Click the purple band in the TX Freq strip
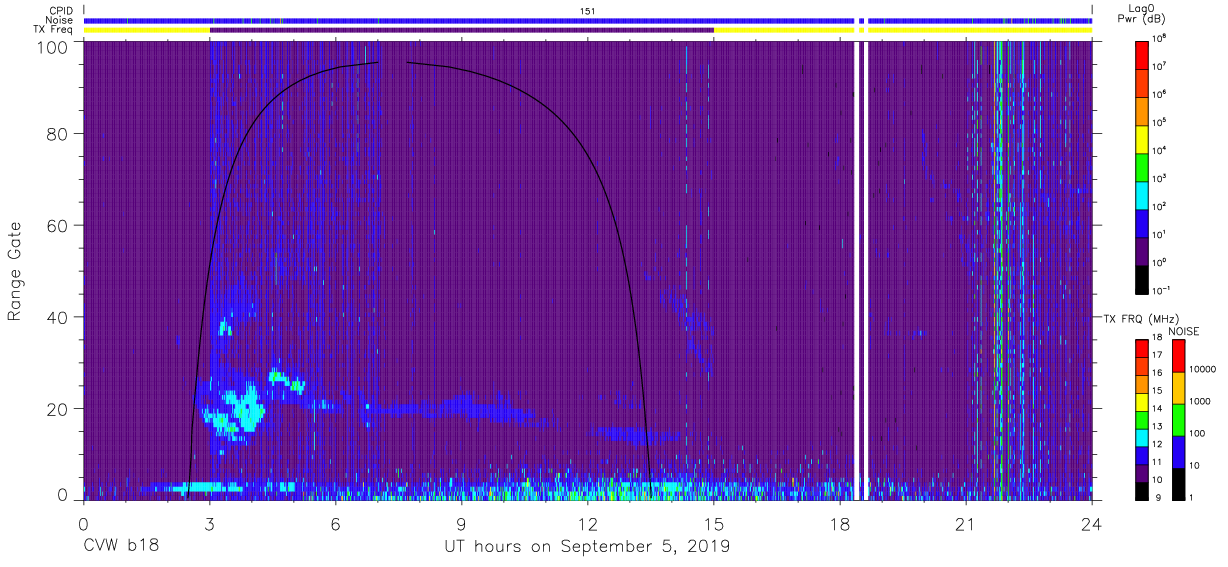The height and width of the screenshot is (567, 1228). click(x=462, y=30)
